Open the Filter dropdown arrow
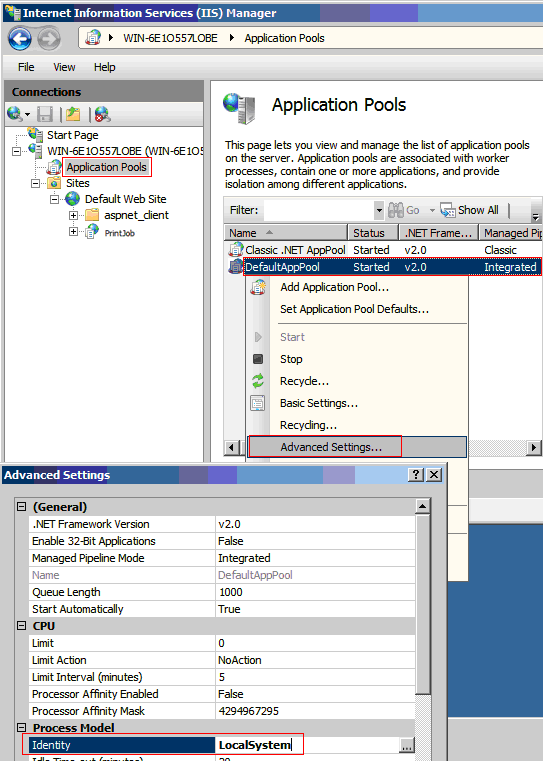543x761 pixels. click(379, 211)
